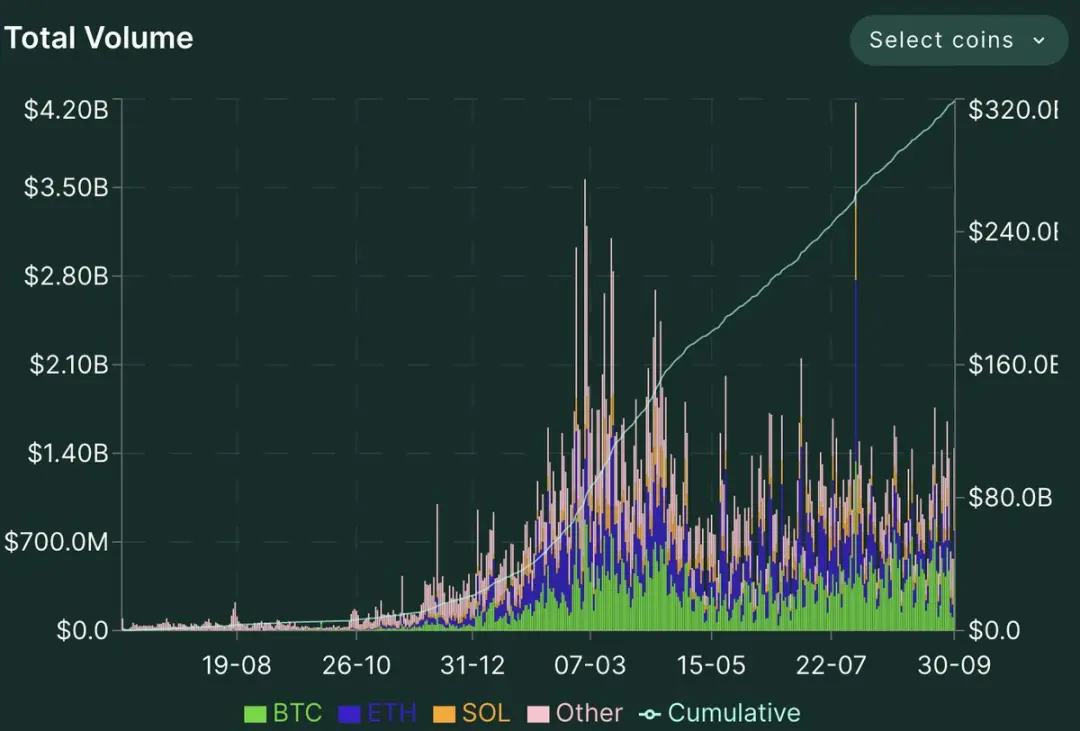
Task: Toggle the BTC green legend swatch
Action: (256, 713)
